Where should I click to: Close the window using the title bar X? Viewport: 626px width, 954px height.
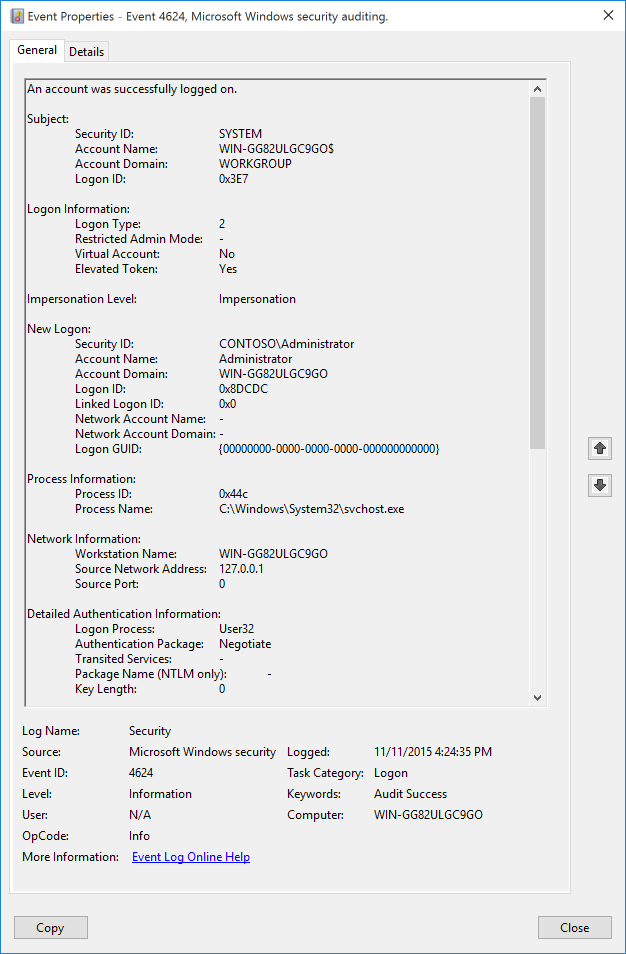(608, 15)
